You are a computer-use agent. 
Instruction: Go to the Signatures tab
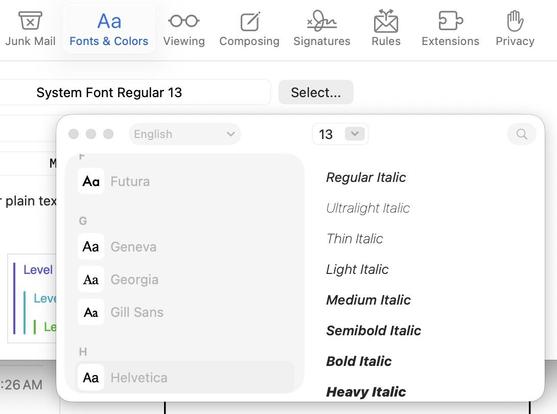322,29
